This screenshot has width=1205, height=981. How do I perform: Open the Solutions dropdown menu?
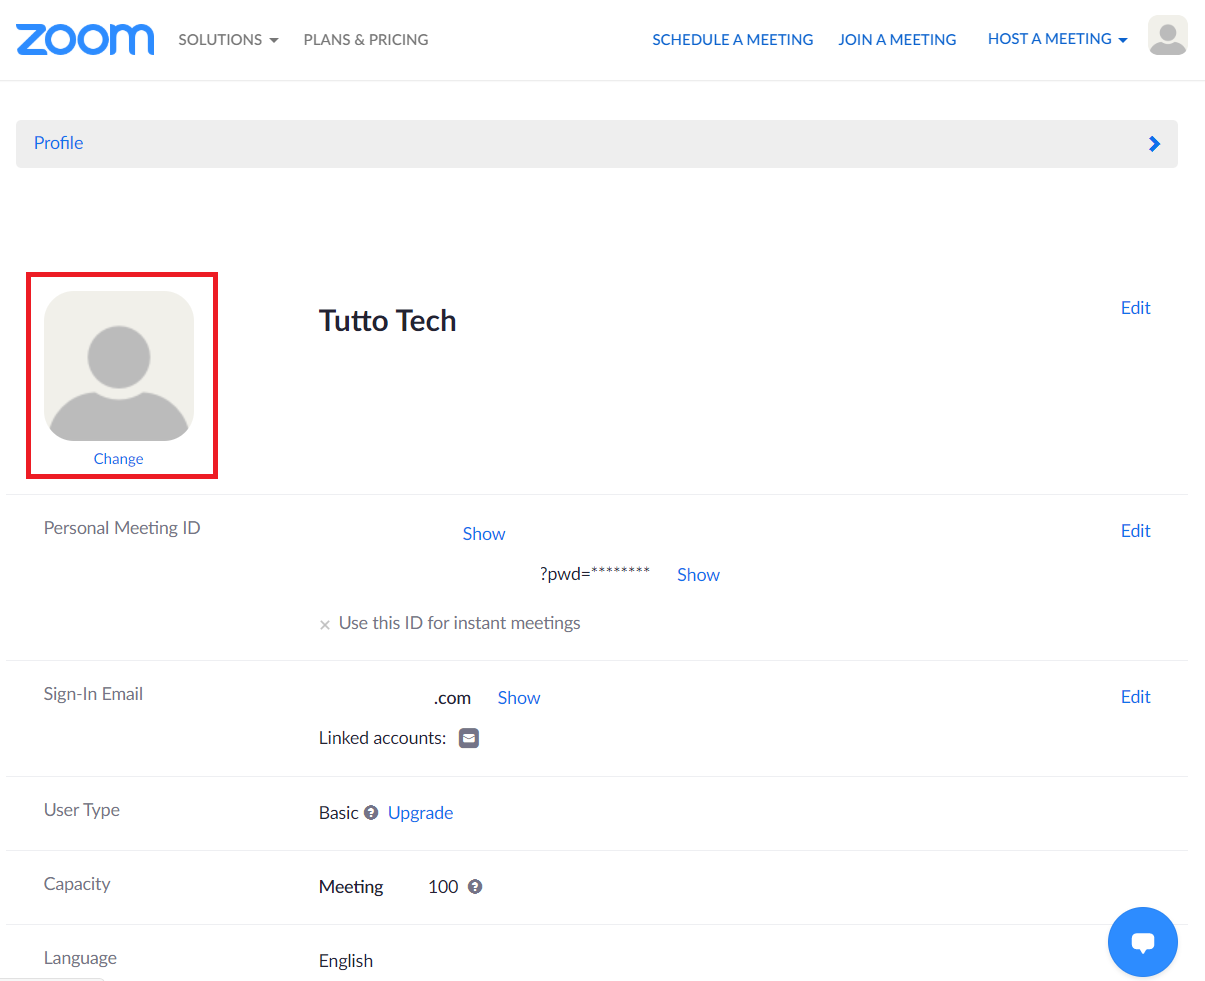click(228, 40)
